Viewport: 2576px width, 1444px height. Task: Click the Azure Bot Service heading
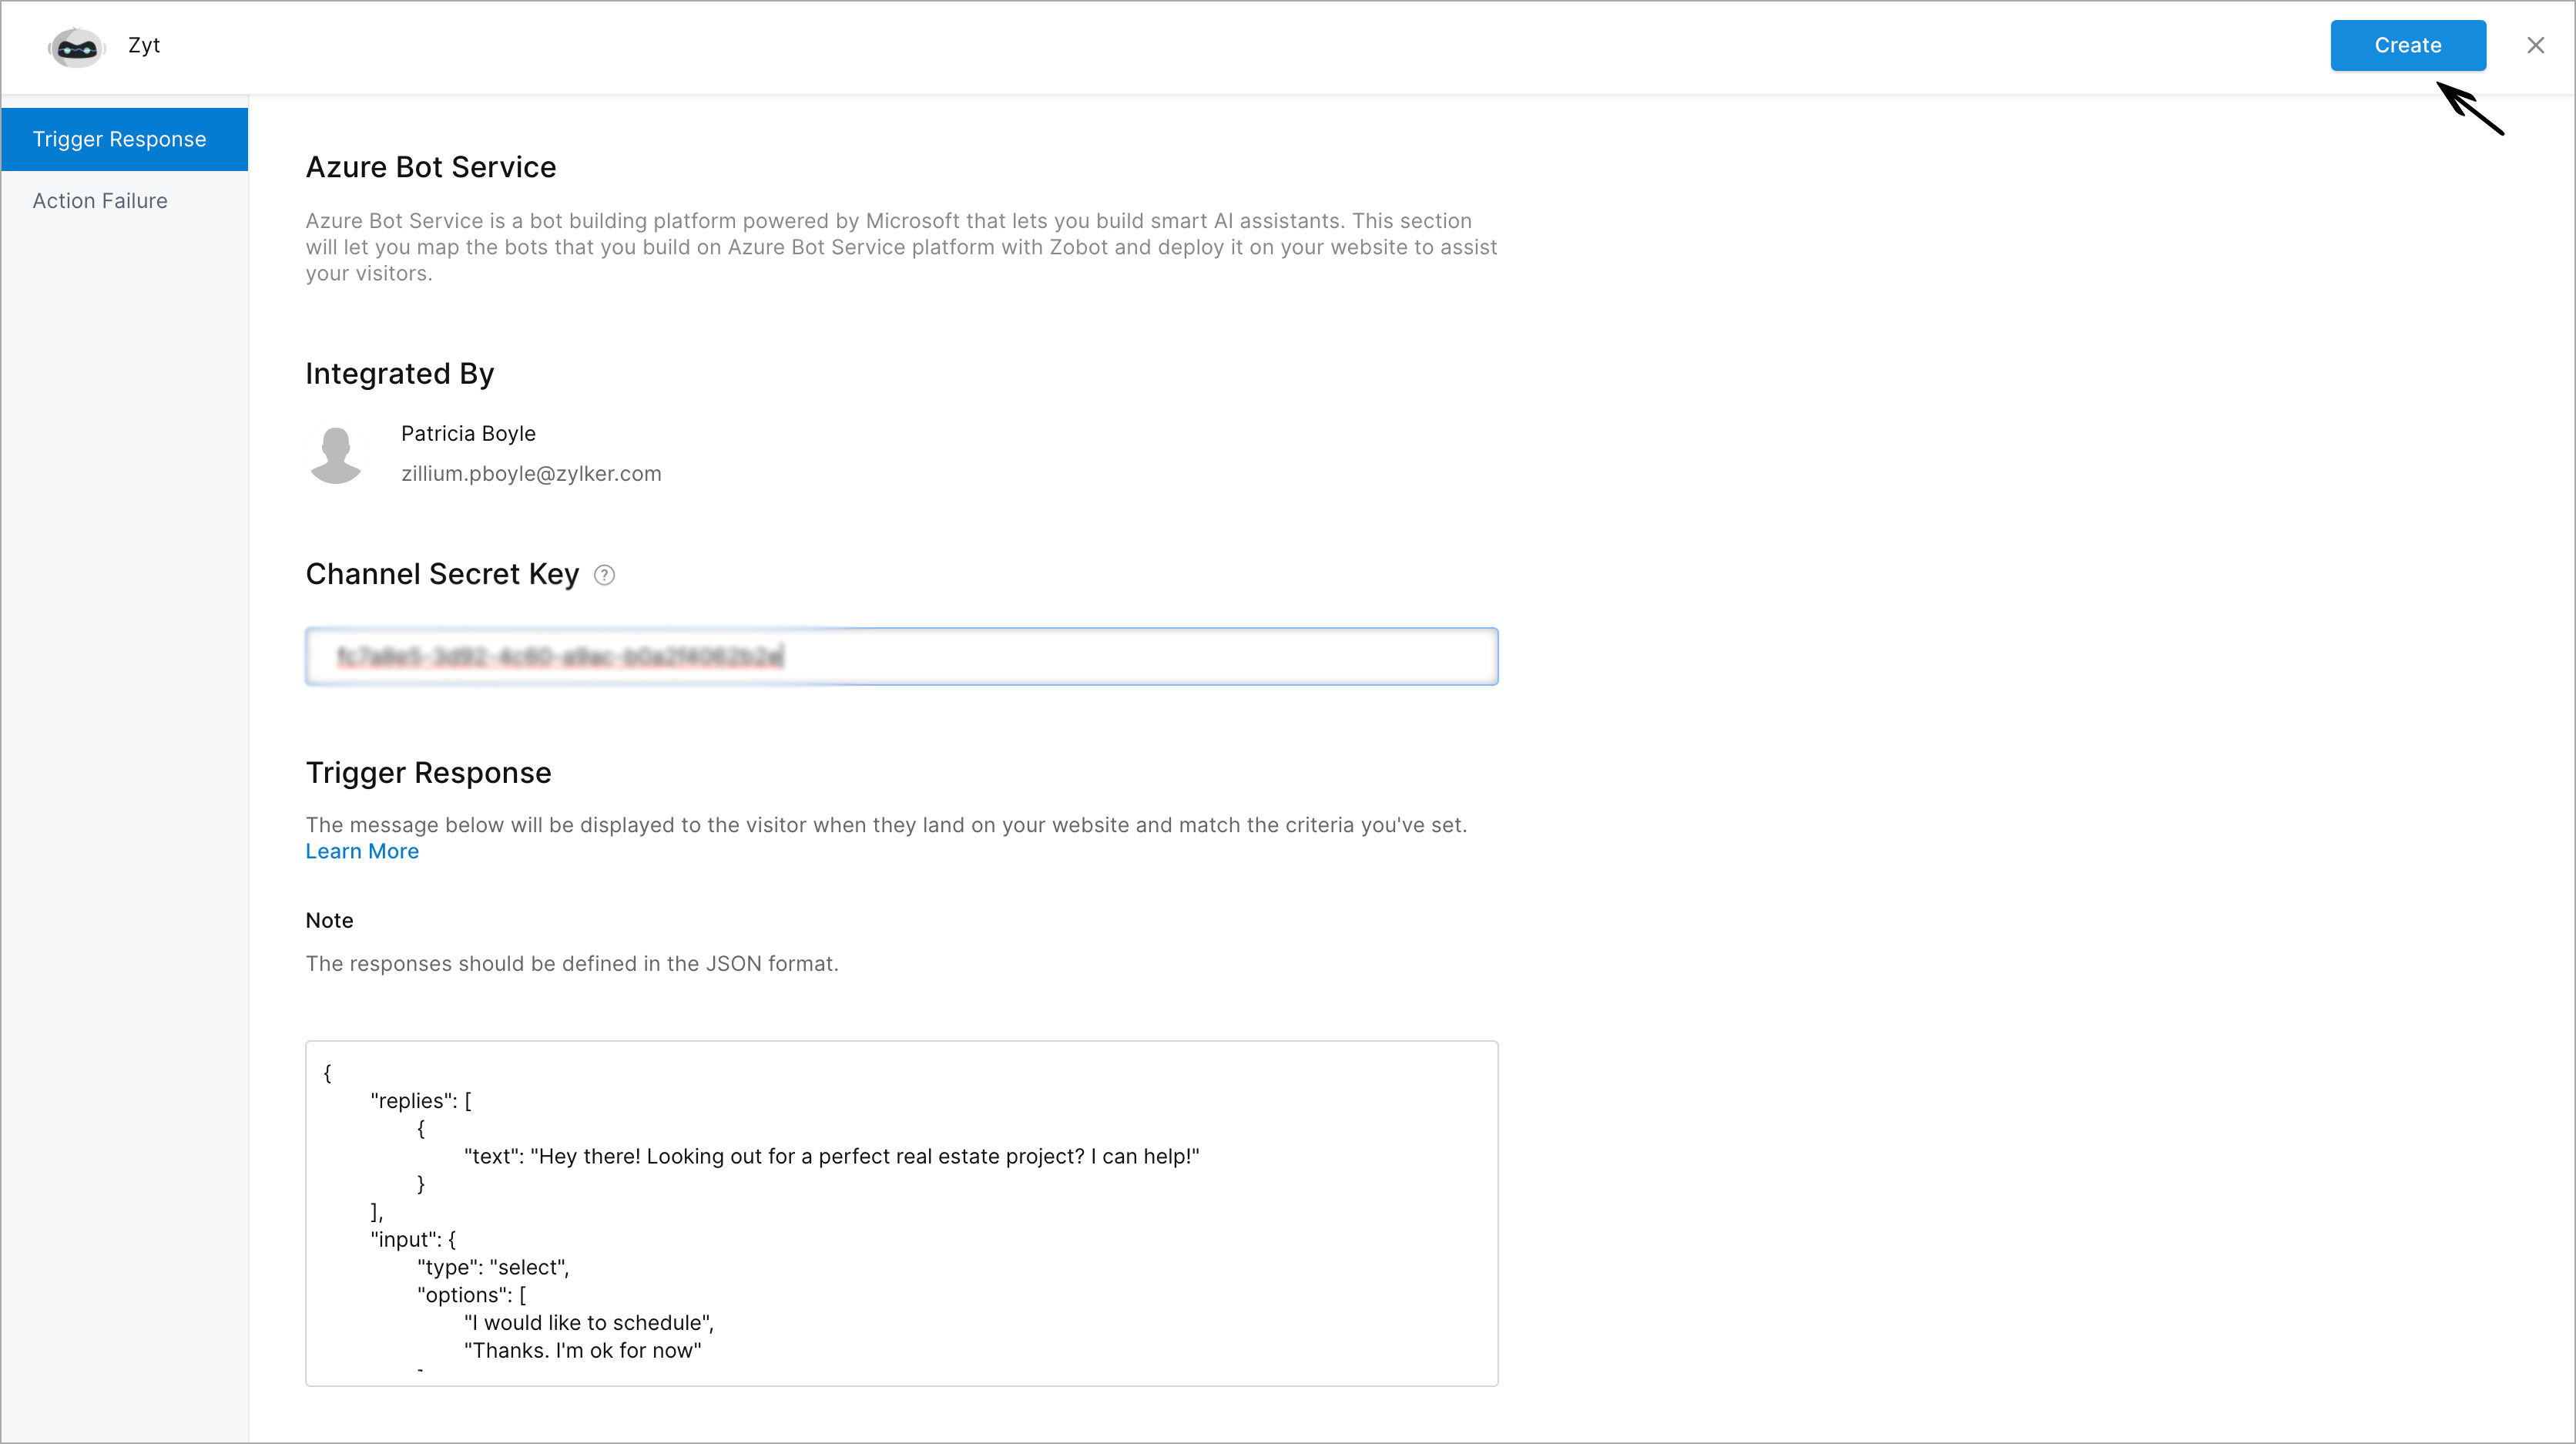[430, 167]
